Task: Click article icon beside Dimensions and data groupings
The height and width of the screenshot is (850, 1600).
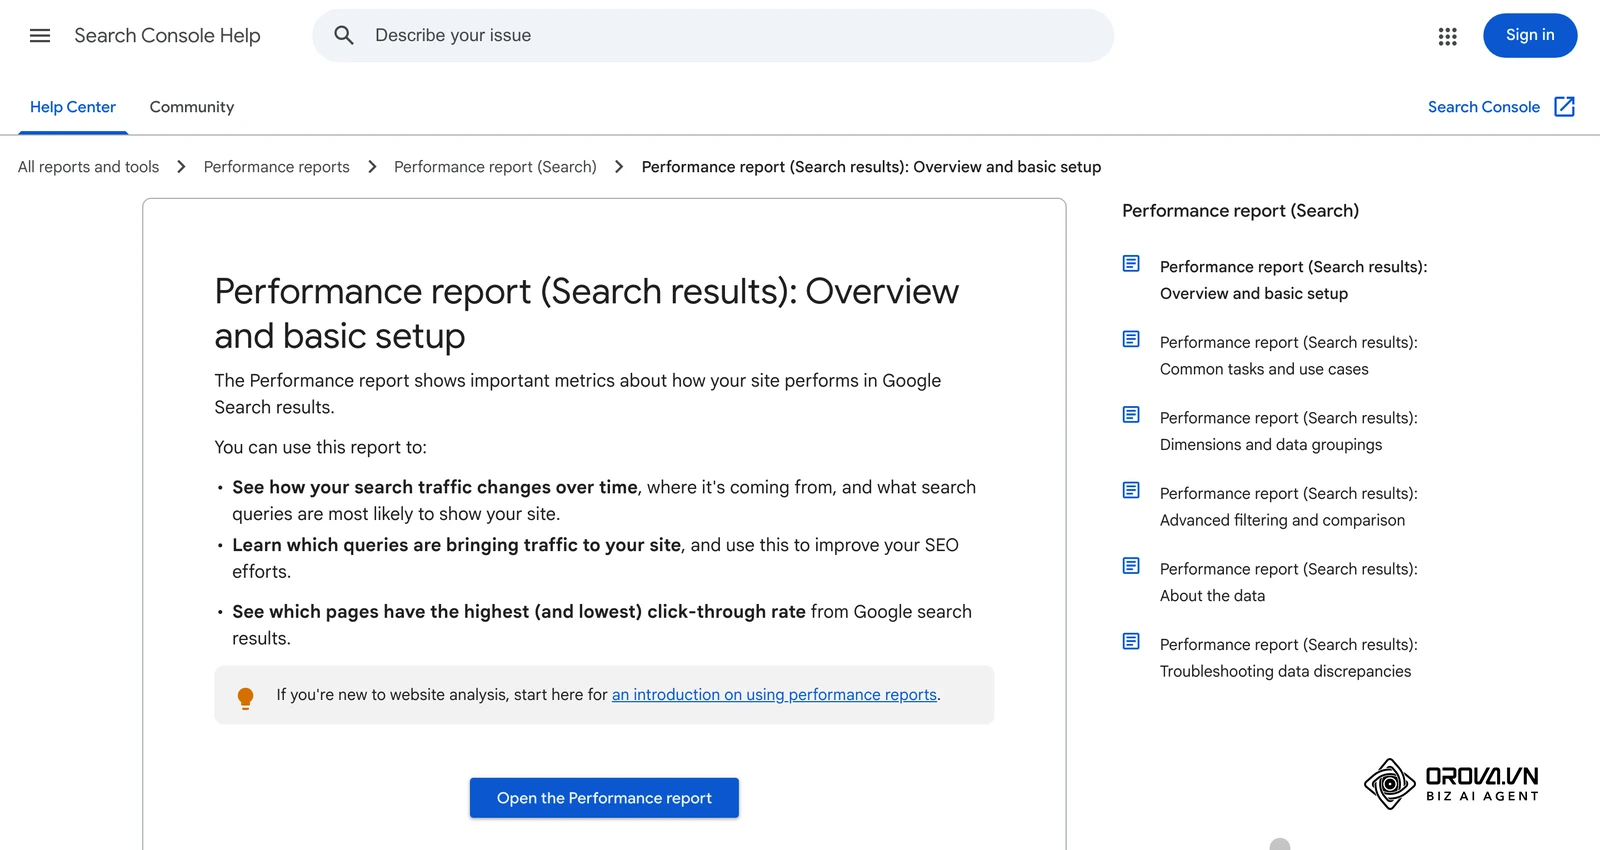Action: pyautogui.click(x=1131, y=415)
